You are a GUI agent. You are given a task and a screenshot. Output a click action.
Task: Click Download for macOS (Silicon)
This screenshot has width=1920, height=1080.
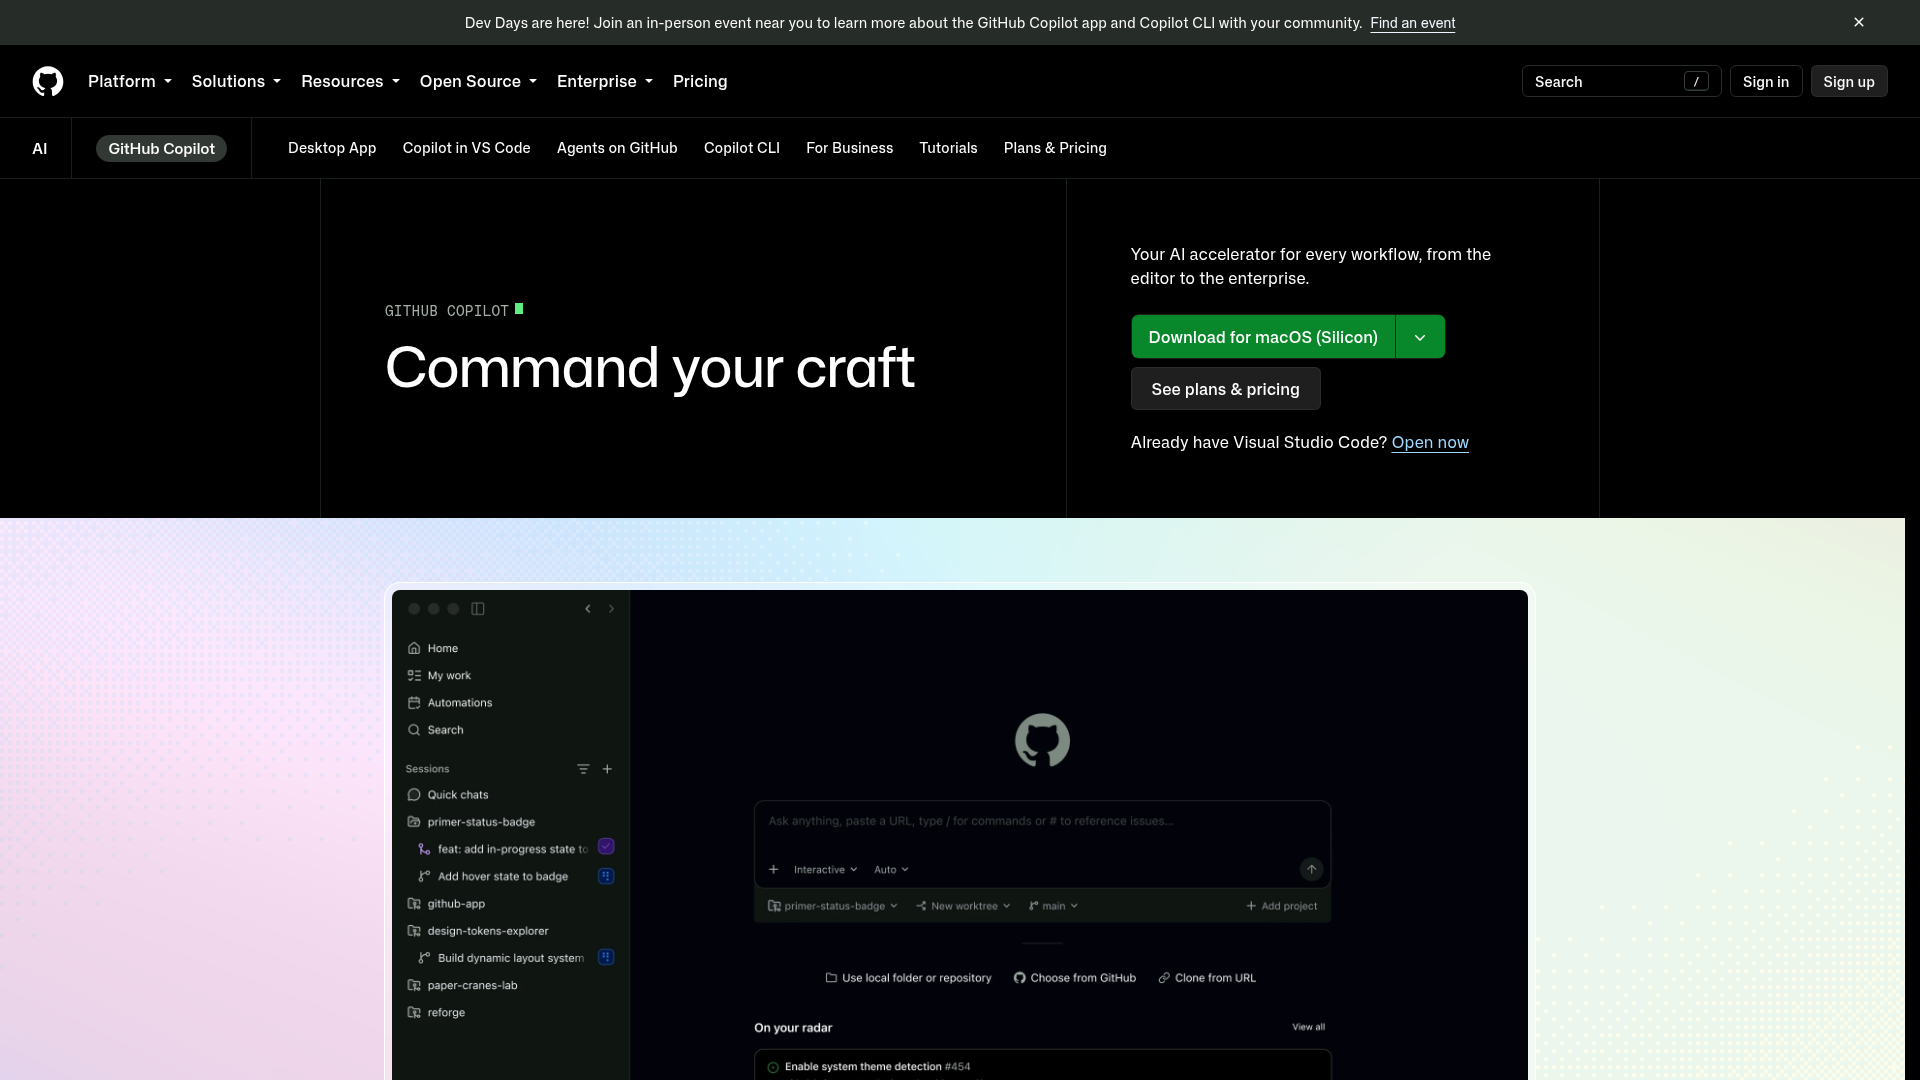(1263, 337)
